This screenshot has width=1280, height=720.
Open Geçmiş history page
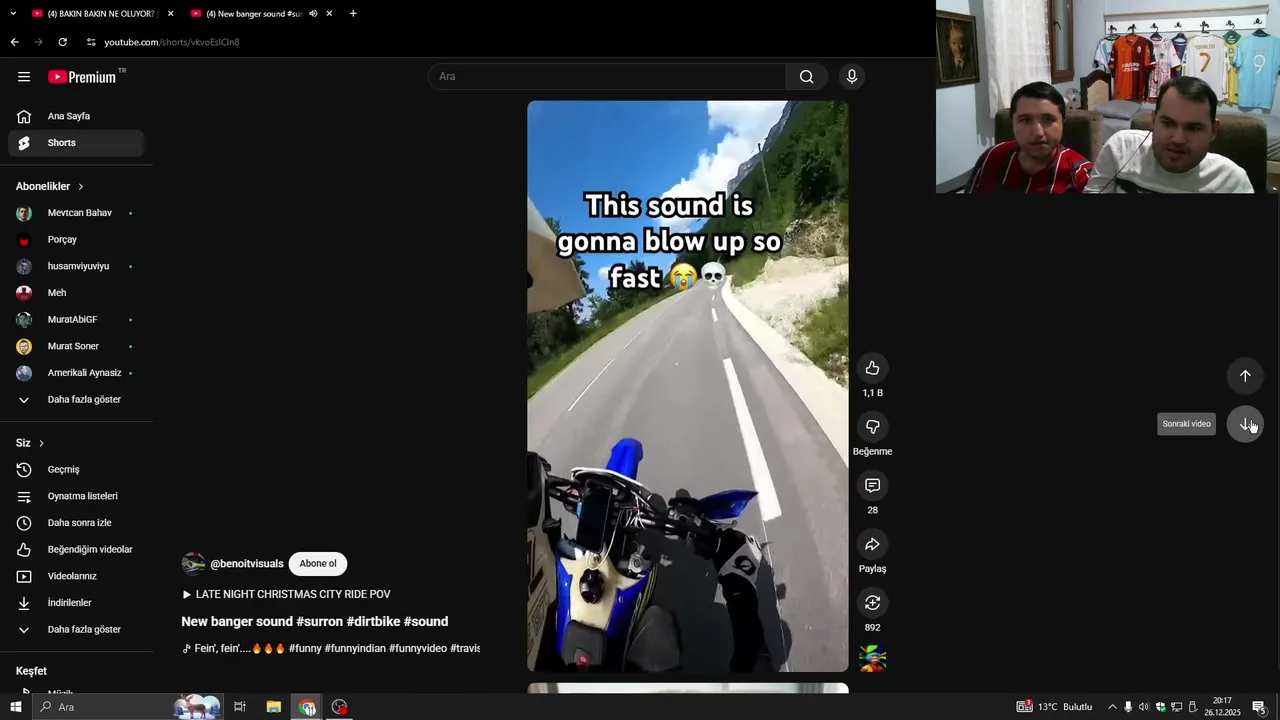76,470
